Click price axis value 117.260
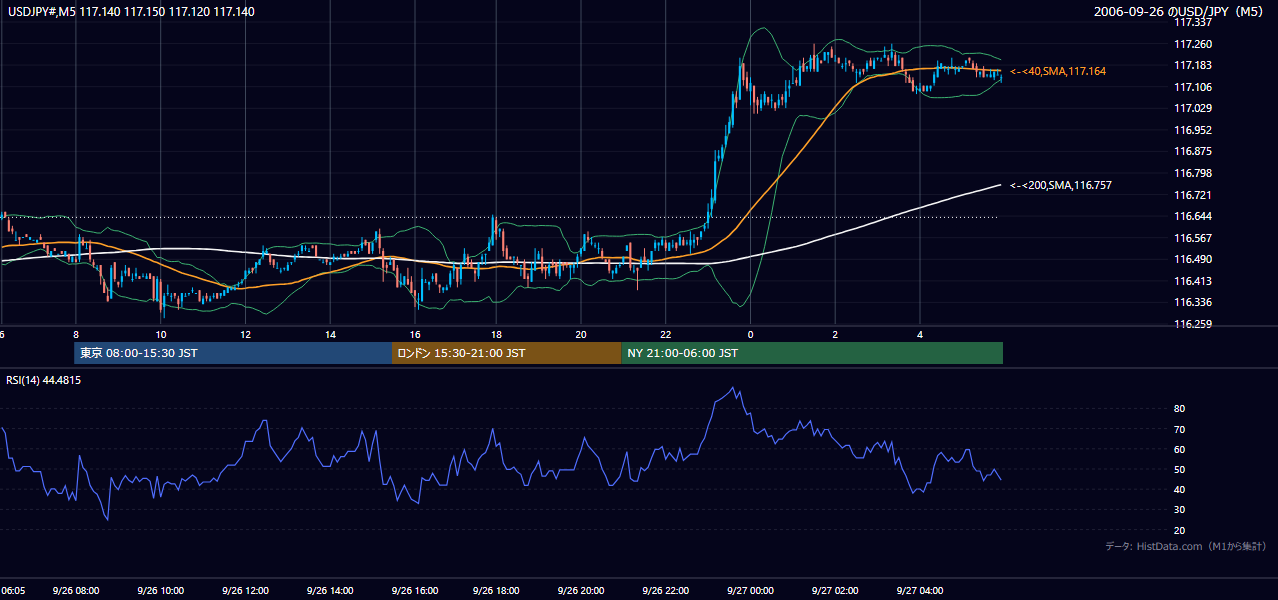Image resolution: width=1278 pixels, height=600 pixels. [x=1193, y=44]
